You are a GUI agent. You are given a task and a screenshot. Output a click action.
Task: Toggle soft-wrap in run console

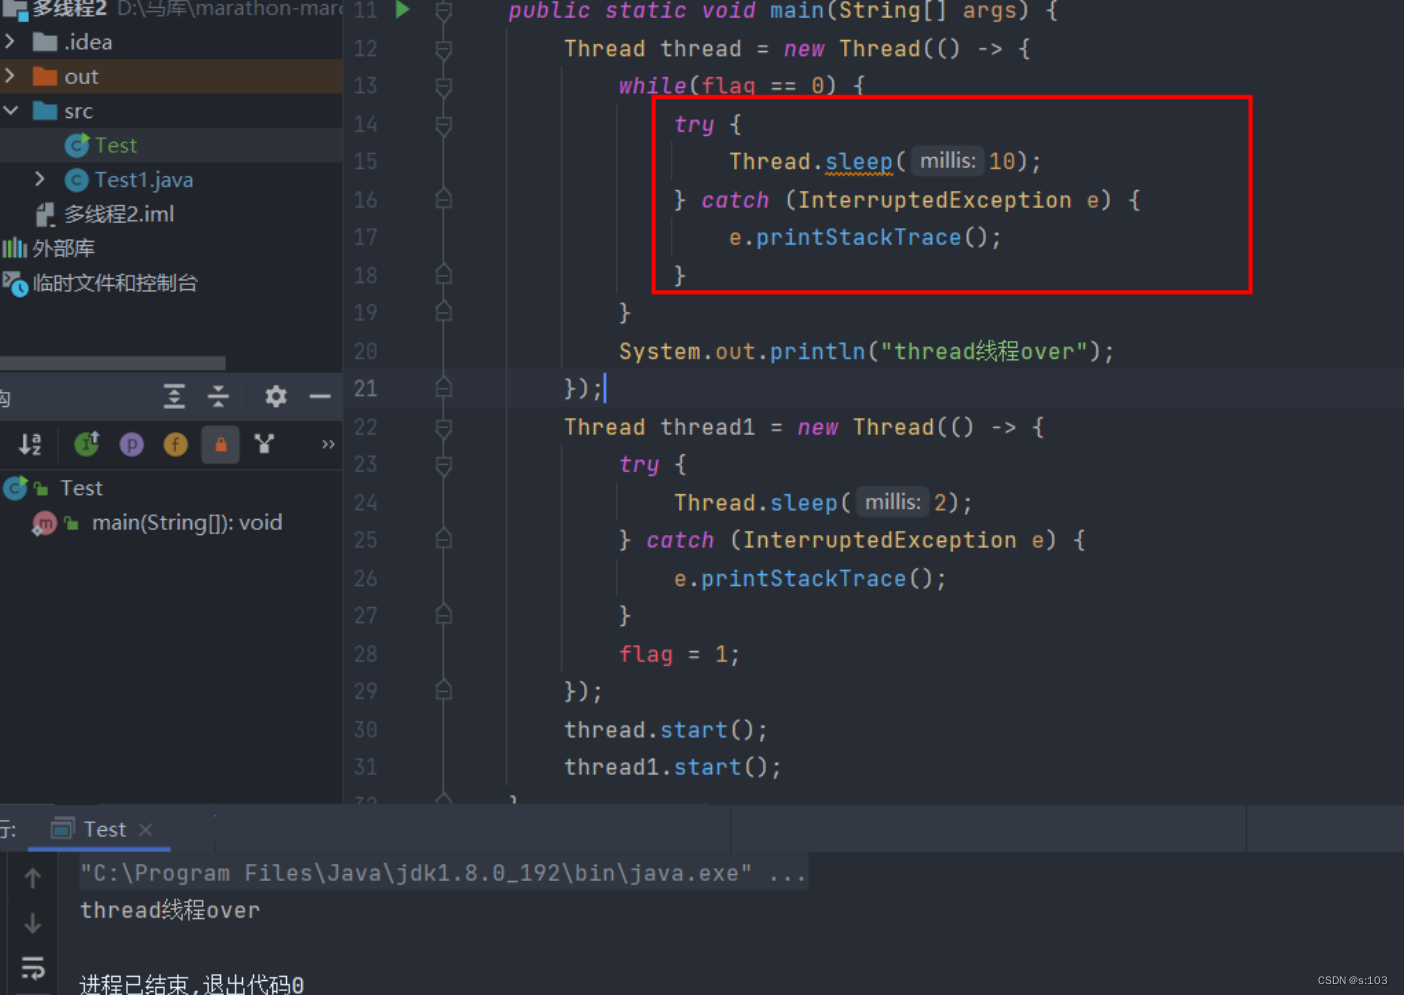point(33,967)
